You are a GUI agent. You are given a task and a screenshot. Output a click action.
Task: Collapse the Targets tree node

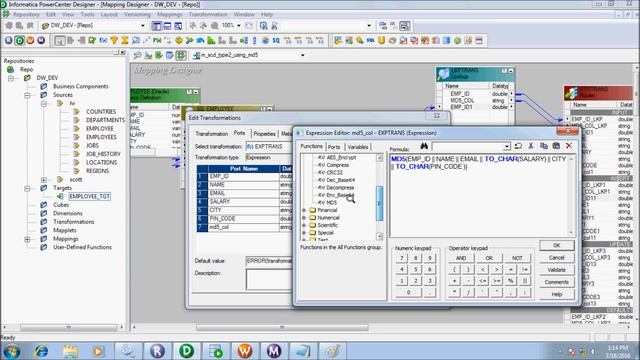pos(27,188)
